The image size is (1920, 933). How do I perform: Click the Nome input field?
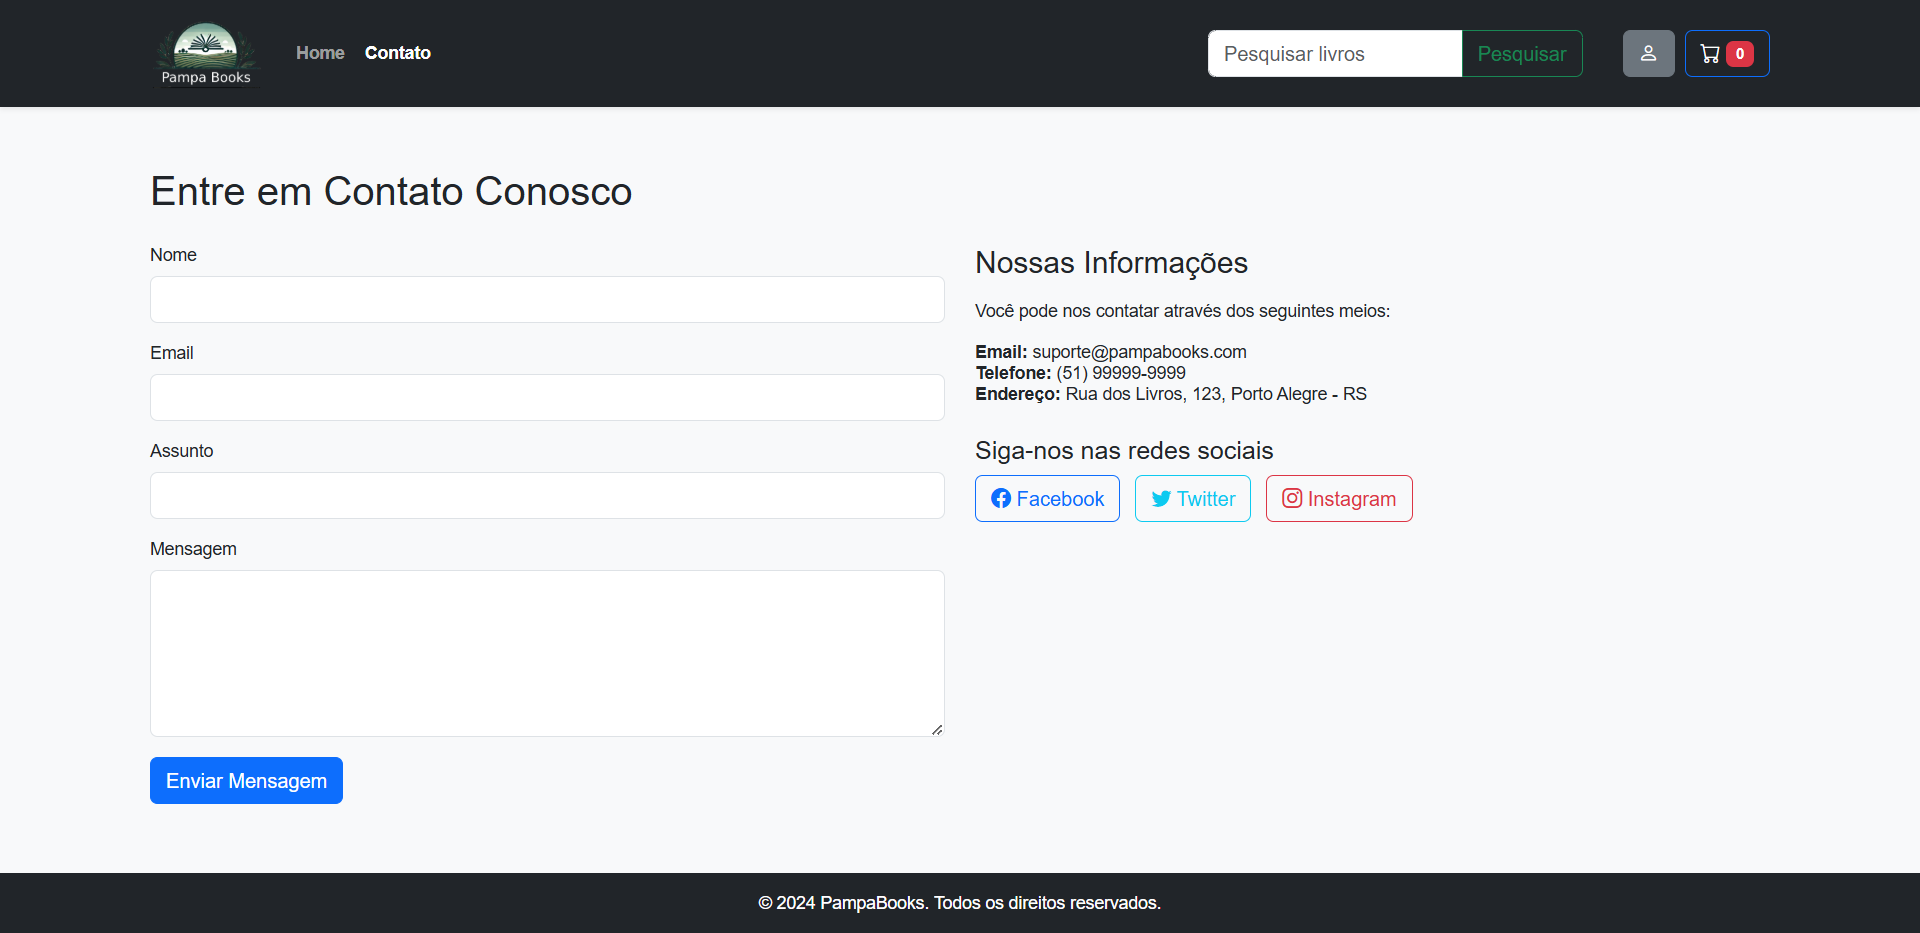tap(547, 299)
